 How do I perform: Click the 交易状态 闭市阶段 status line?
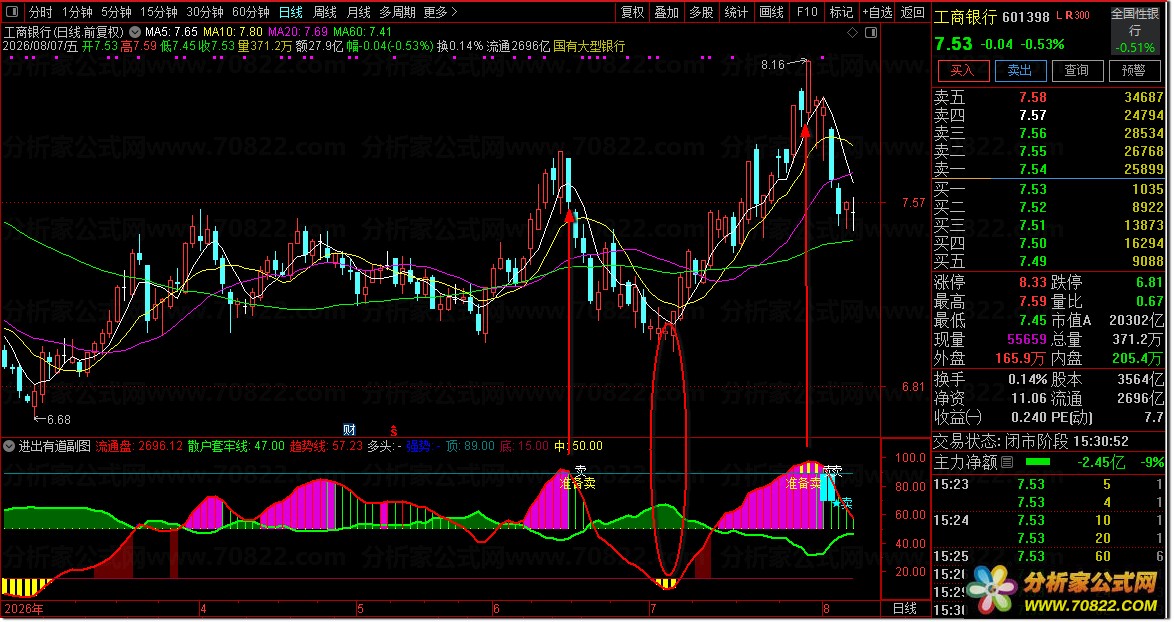pyautogui.click(x=1032, y=442)
